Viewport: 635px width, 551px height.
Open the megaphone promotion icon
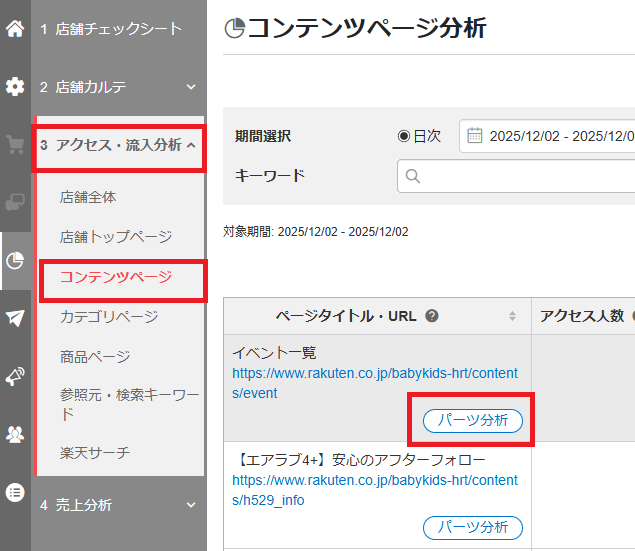[x=15, y=376]
